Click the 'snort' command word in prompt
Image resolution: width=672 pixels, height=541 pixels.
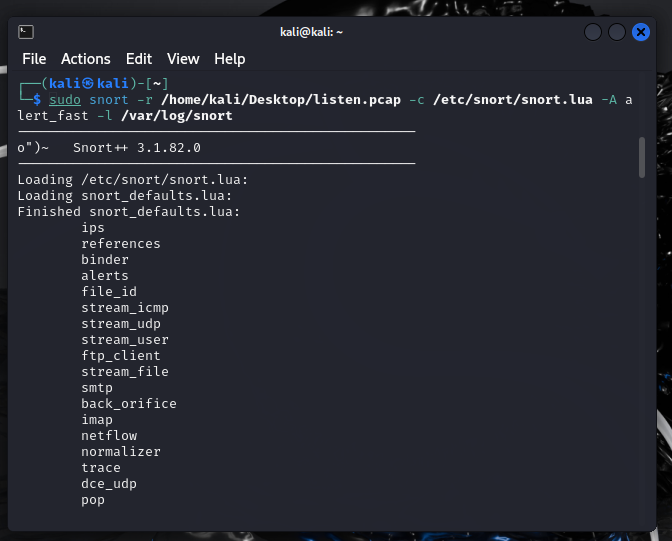tap(109, 100)
